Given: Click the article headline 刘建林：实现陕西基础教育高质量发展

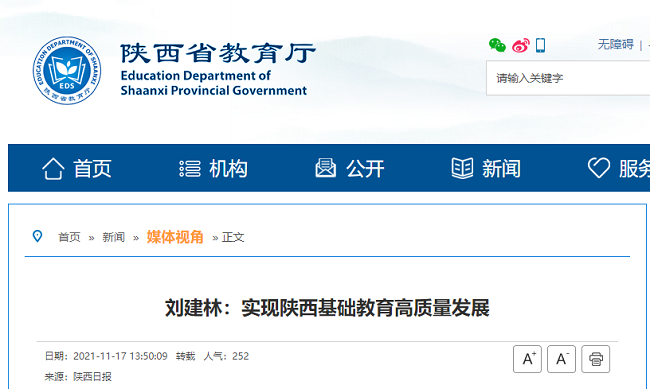Looking at the screenshot, I should 327,308.
